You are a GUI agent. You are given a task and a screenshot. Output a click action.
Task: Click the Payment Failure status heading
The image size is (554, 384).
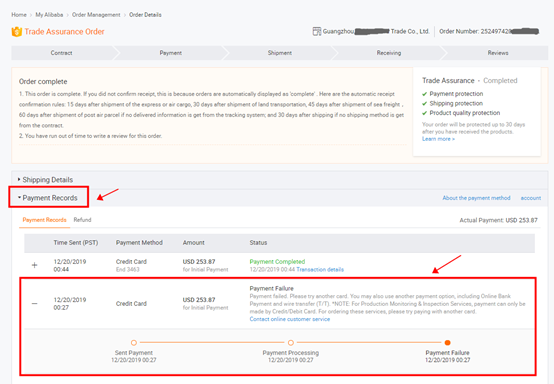pyautogui.click(x=271, y=288)
